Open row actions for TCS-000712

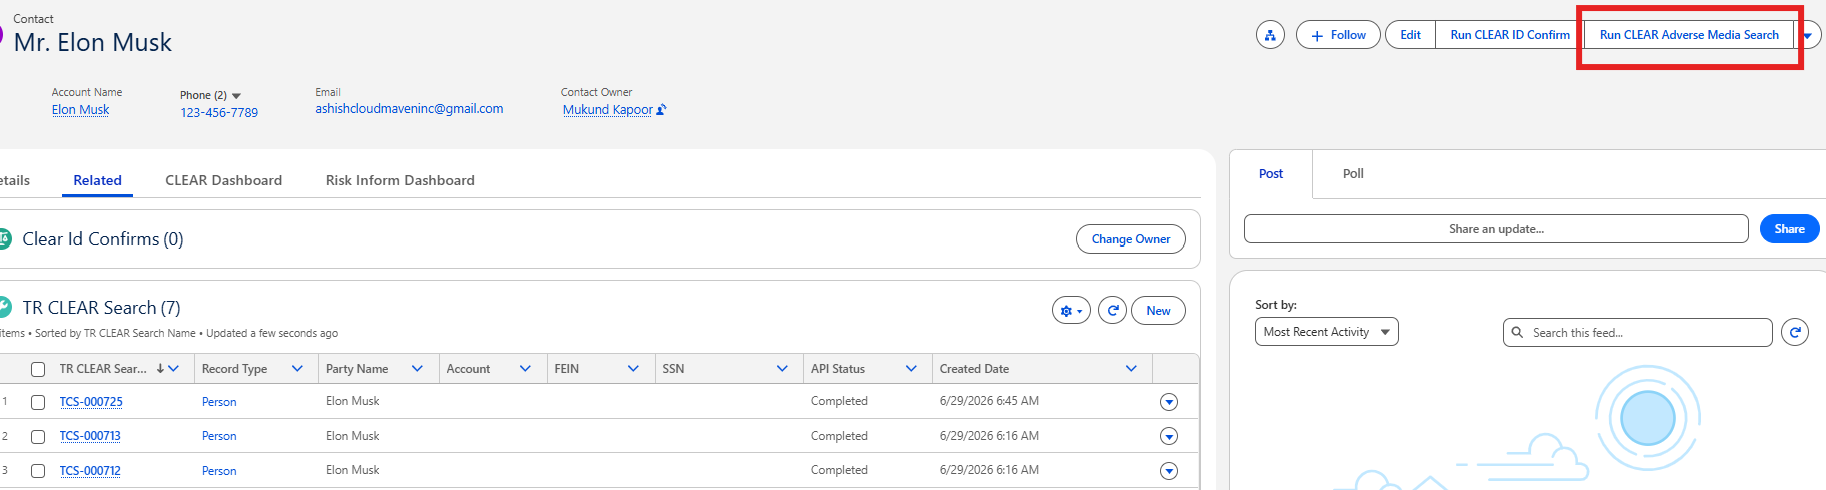pos(1168,471)
